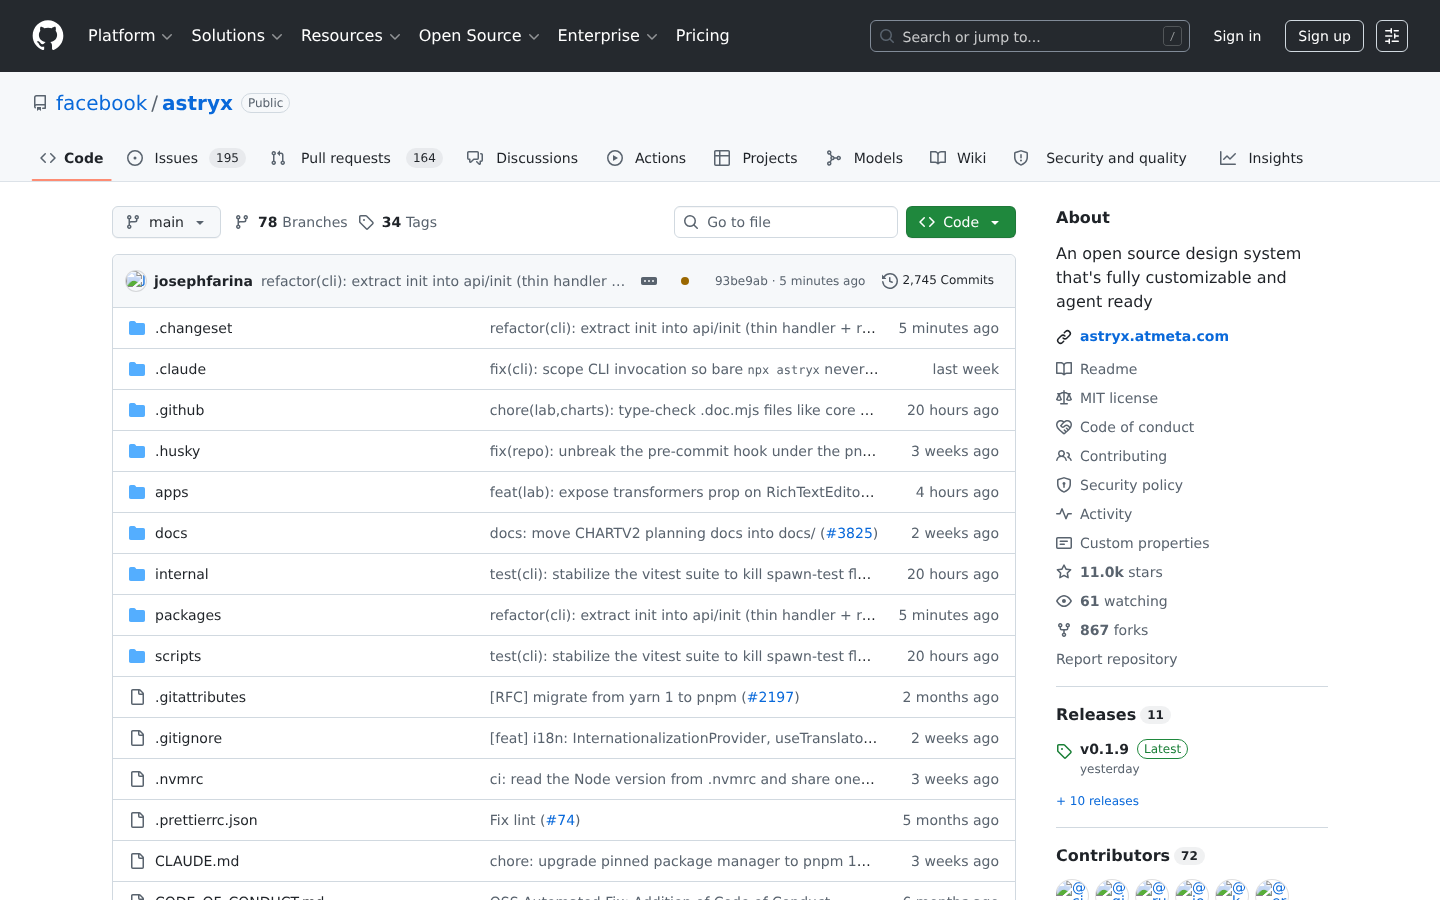Click the link icon beside astryx.atmeta.com

tap(1064, 337)
